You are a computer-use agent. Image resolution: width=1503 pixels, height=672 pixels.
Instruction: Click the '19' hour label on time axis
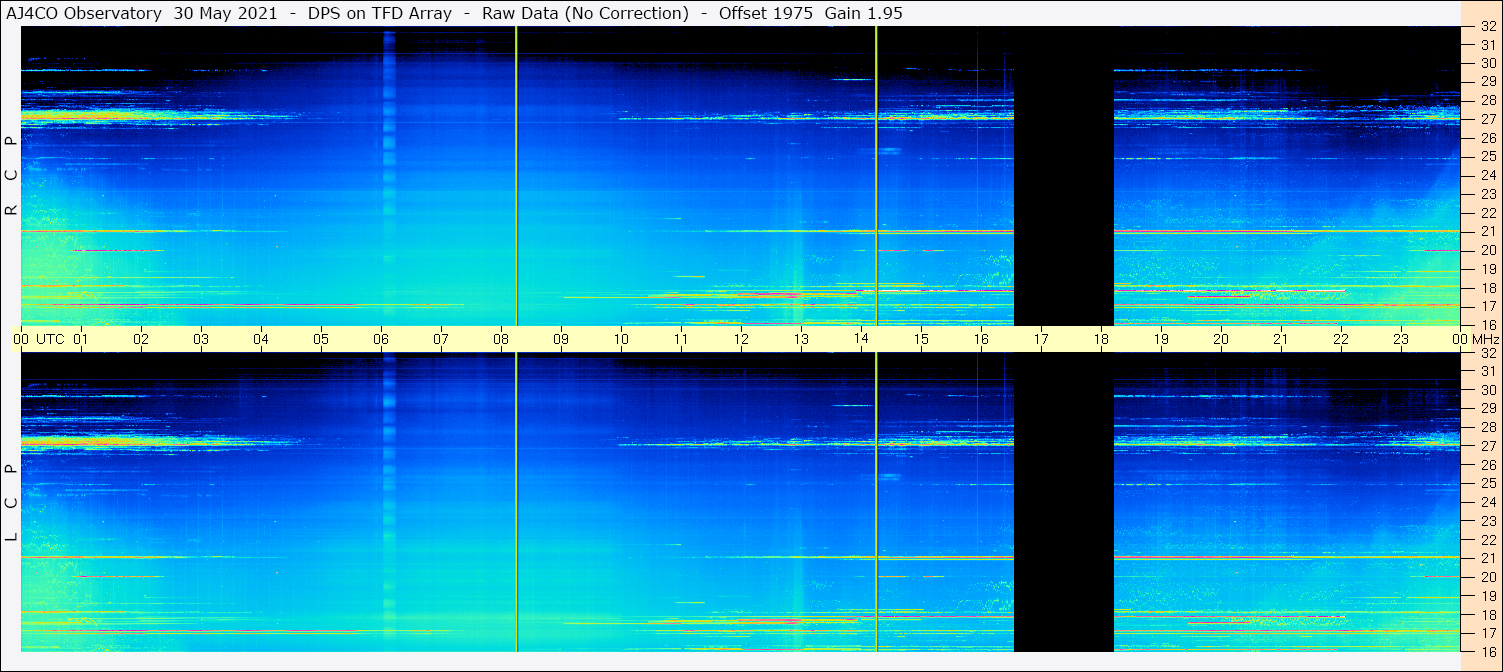point(1161,339)
